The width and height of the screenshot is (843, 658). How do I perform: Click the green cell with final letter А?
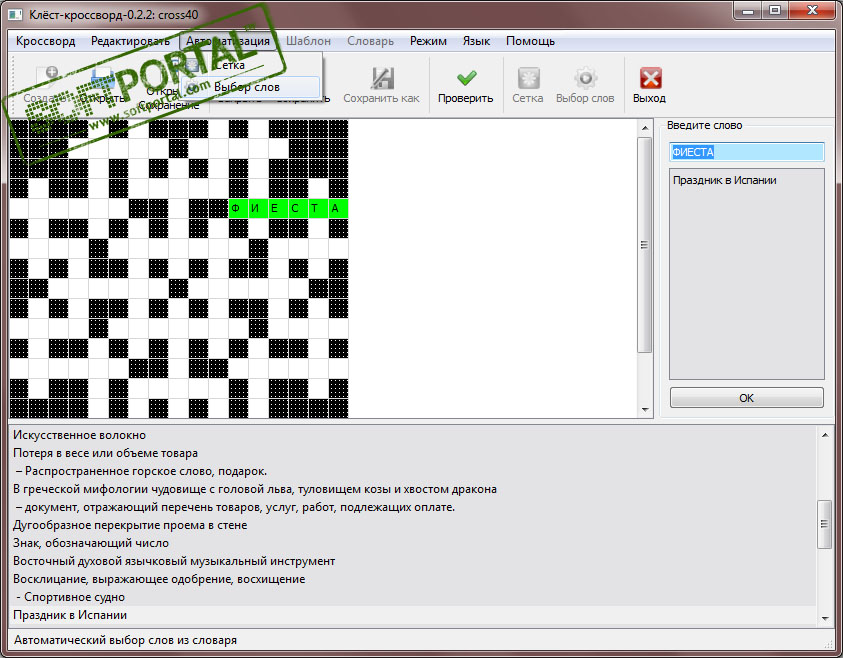(338, 209)
